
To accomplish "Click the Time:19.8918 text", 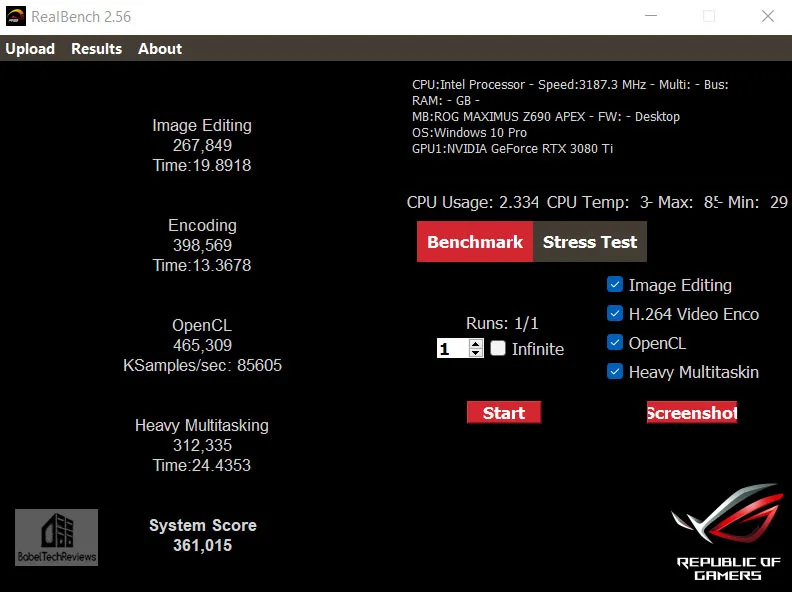I will tap(202, 165).
